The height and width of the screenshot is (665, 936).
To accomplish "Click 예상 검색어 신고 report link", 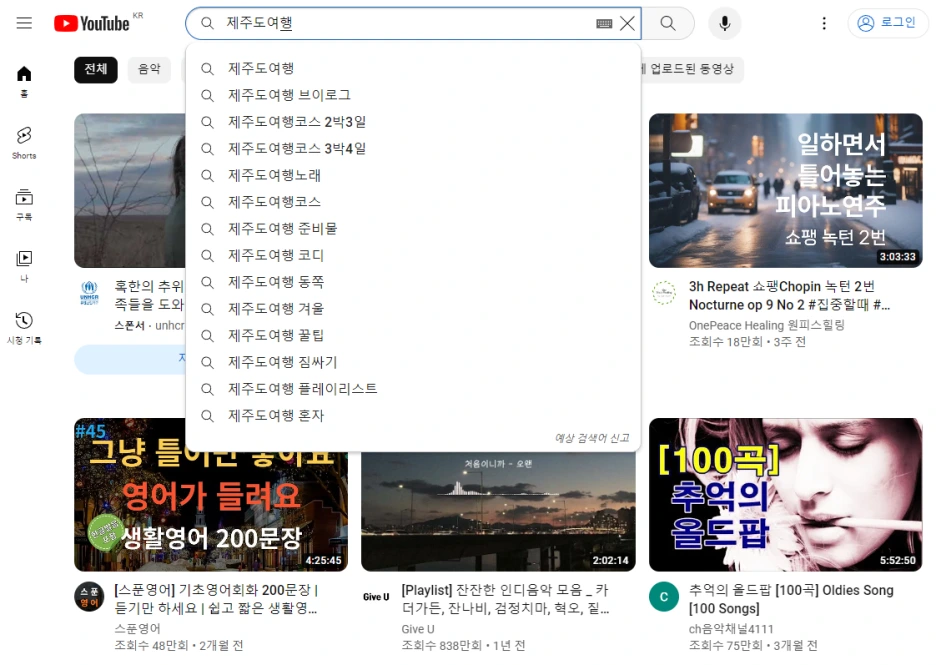I will coord(592,438).
